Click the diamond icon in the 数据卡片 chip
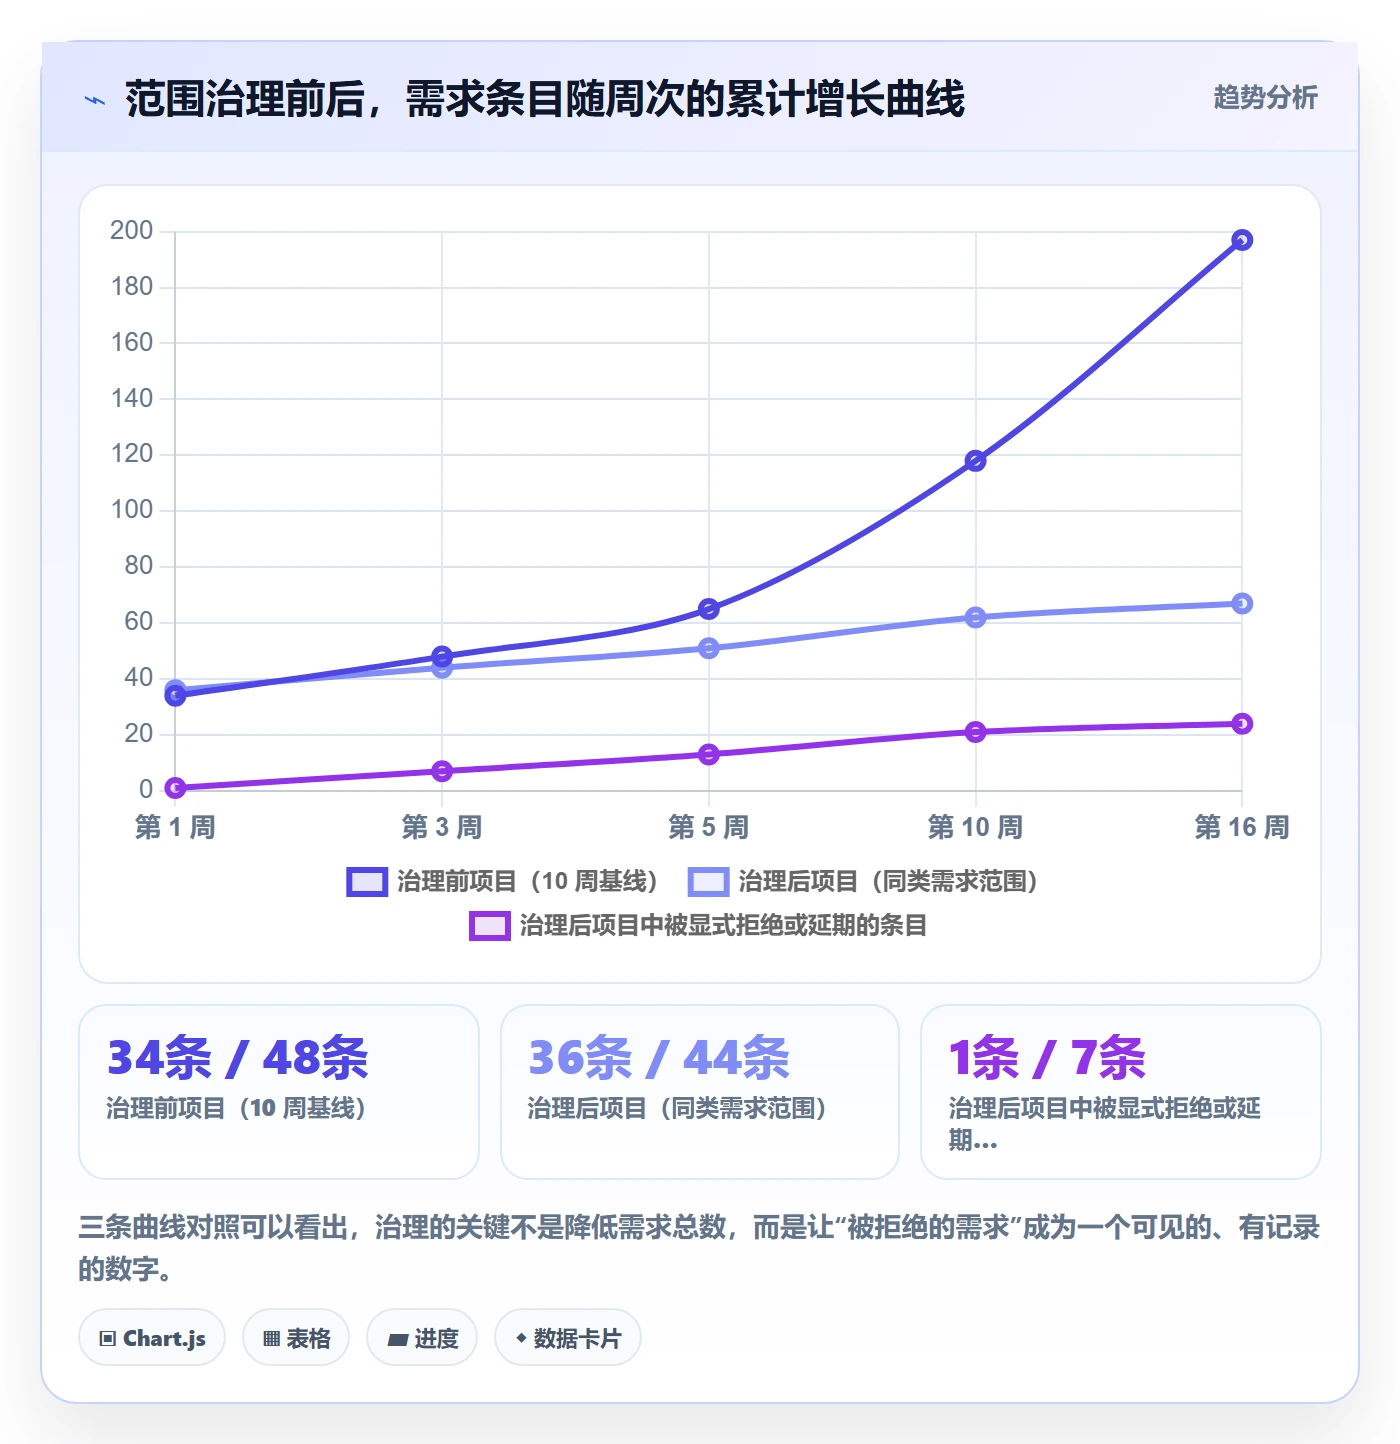The image size is (1400, 1444). [521, 1338]
